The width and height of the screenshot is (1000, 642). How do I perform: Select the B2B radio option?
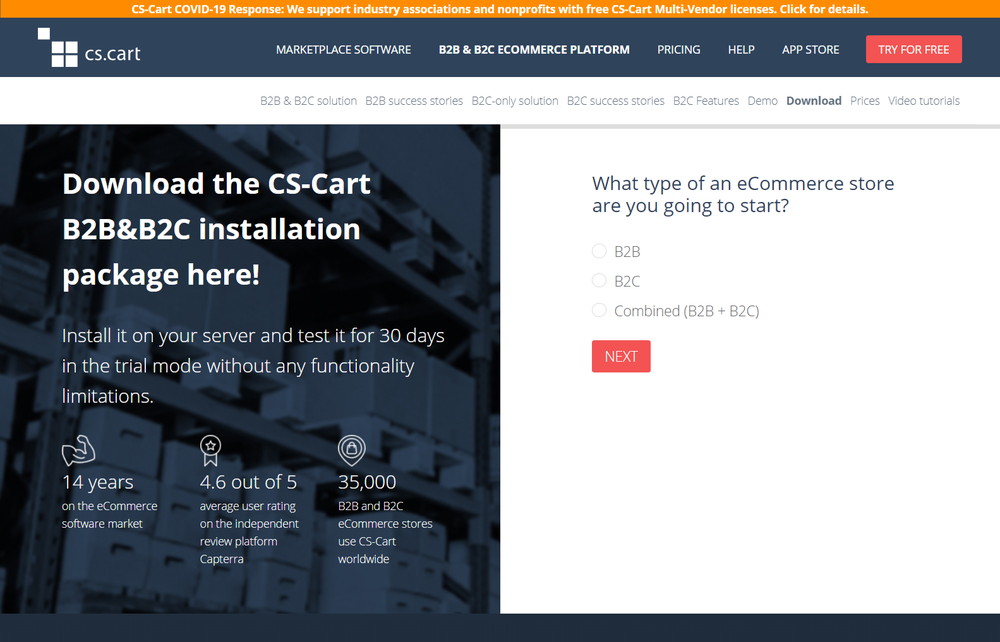pos(599,251)
